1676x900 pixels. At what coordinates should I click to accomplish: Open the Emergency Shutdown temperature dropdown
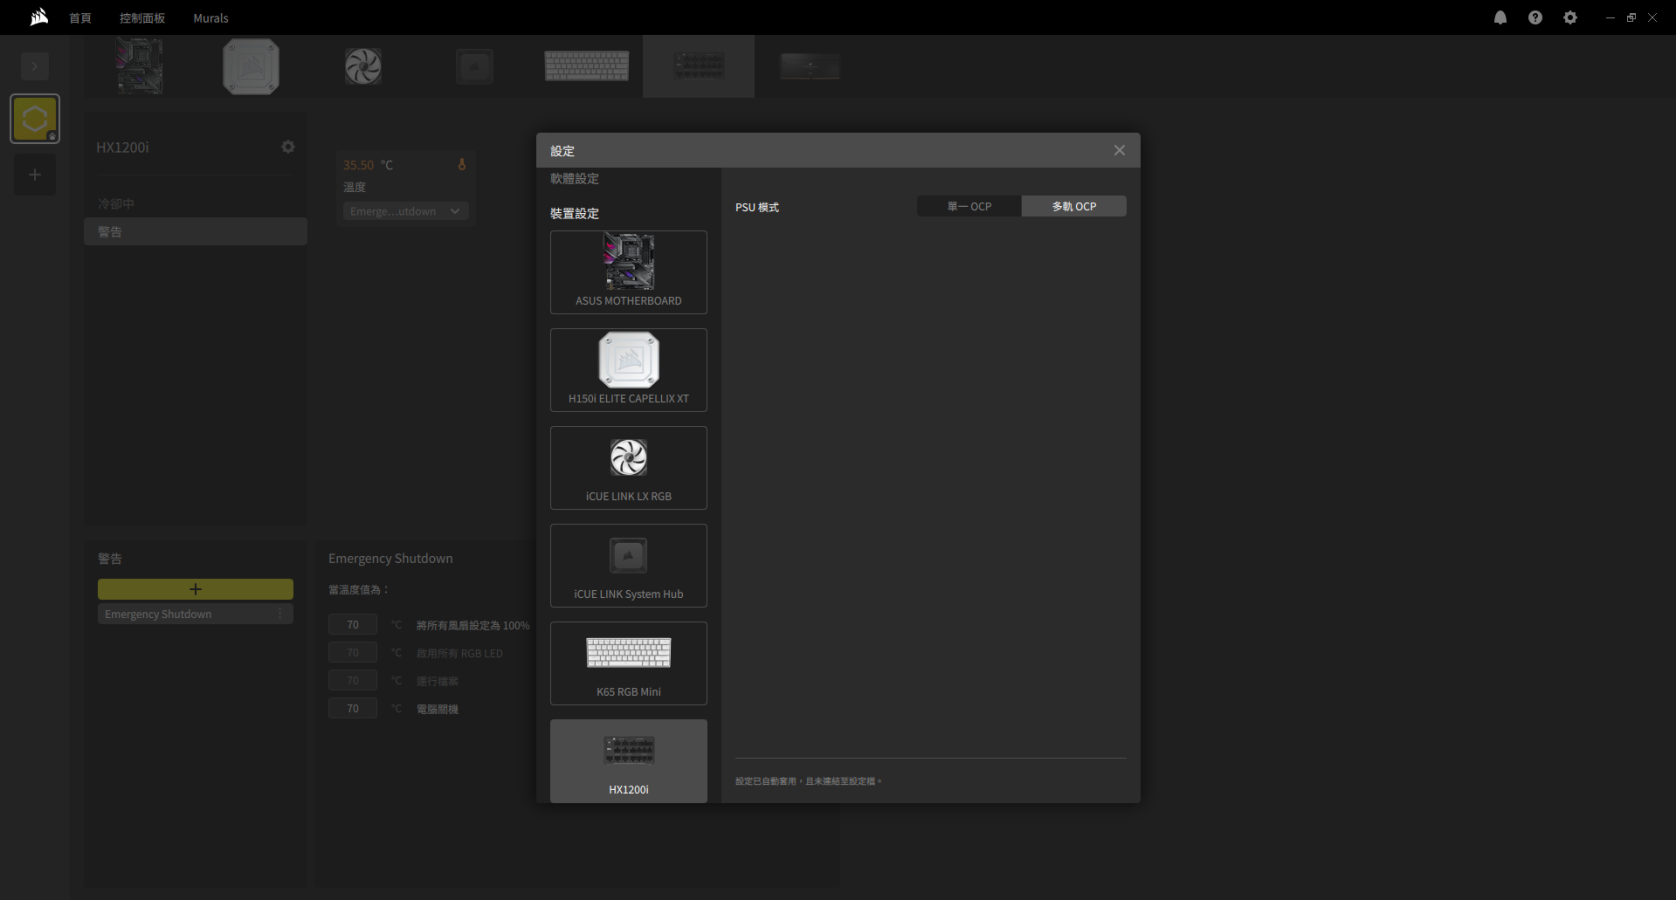tap(405, 211)
